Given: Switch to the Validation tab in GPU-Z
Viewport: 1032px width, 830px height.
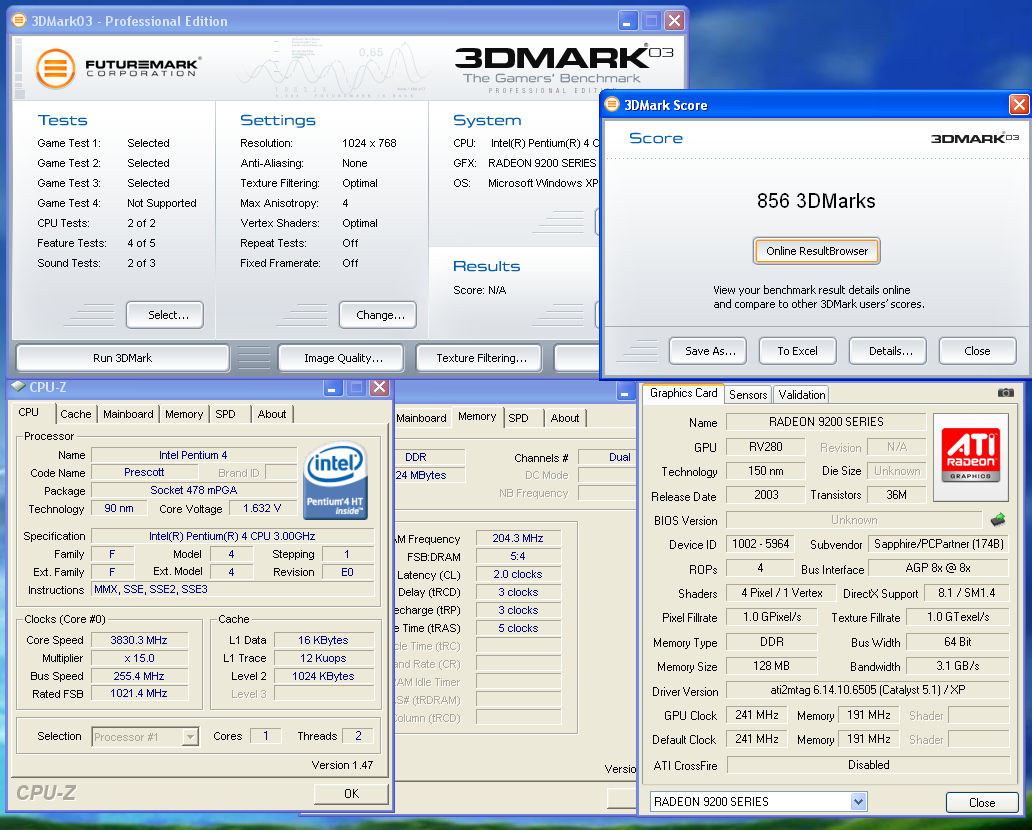Looking at the screenshot, I should point(801,395).
